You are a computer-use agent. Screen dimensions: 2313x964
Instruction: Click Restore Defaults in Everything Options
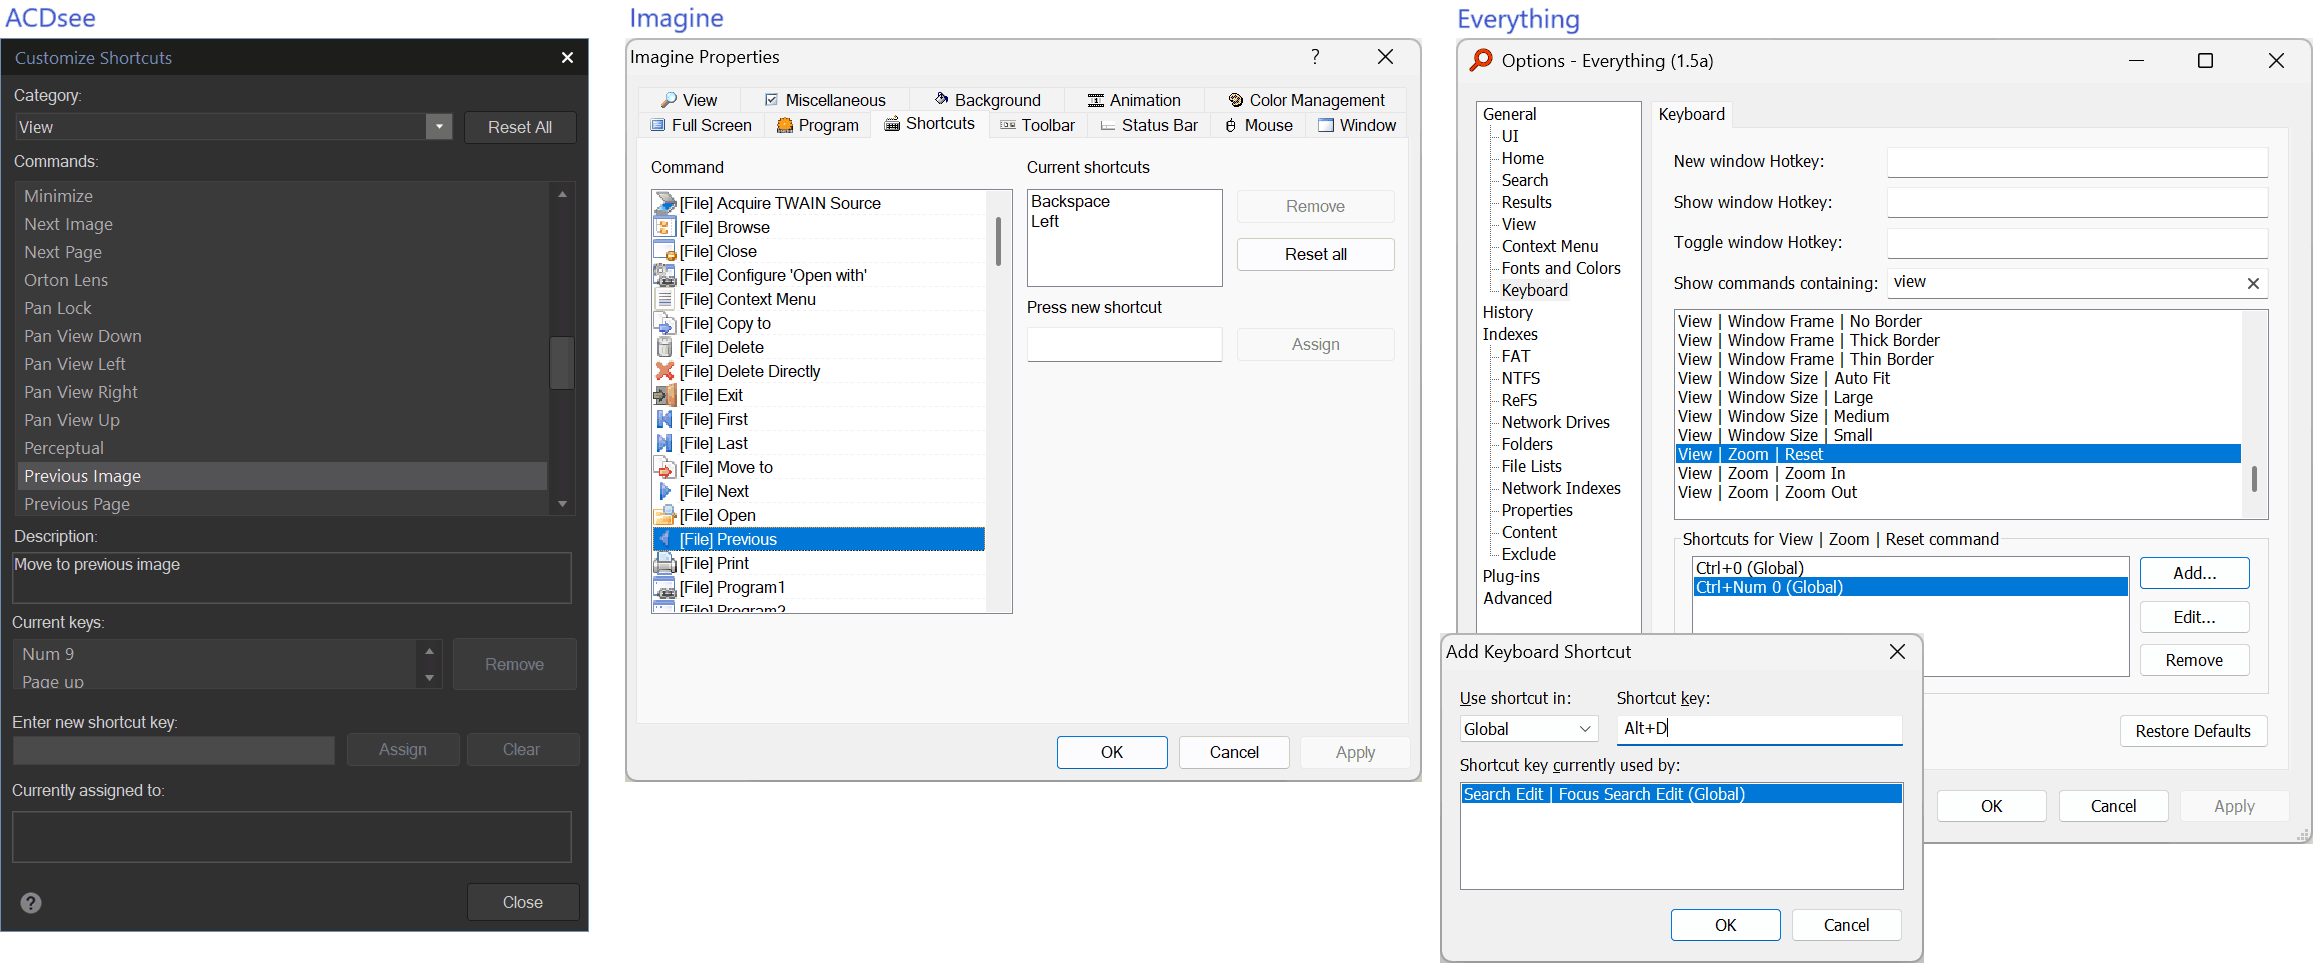[2193, 731]
